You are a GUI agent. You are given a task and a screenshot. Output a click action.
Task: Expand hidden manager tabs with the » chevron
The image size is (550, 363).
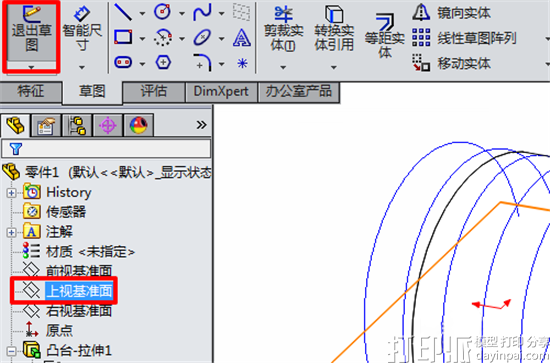pos(201,125)
